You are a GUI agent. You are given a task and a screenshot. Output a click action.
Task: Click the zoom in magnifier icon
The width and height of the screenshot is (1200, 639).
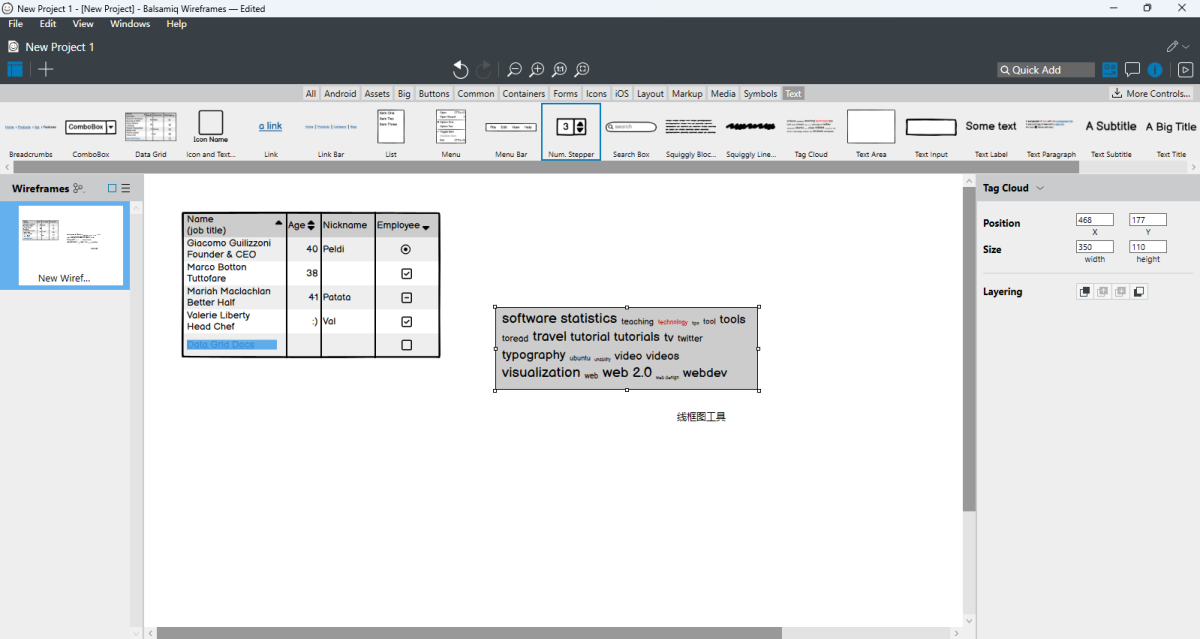click(x=537, y=69)
